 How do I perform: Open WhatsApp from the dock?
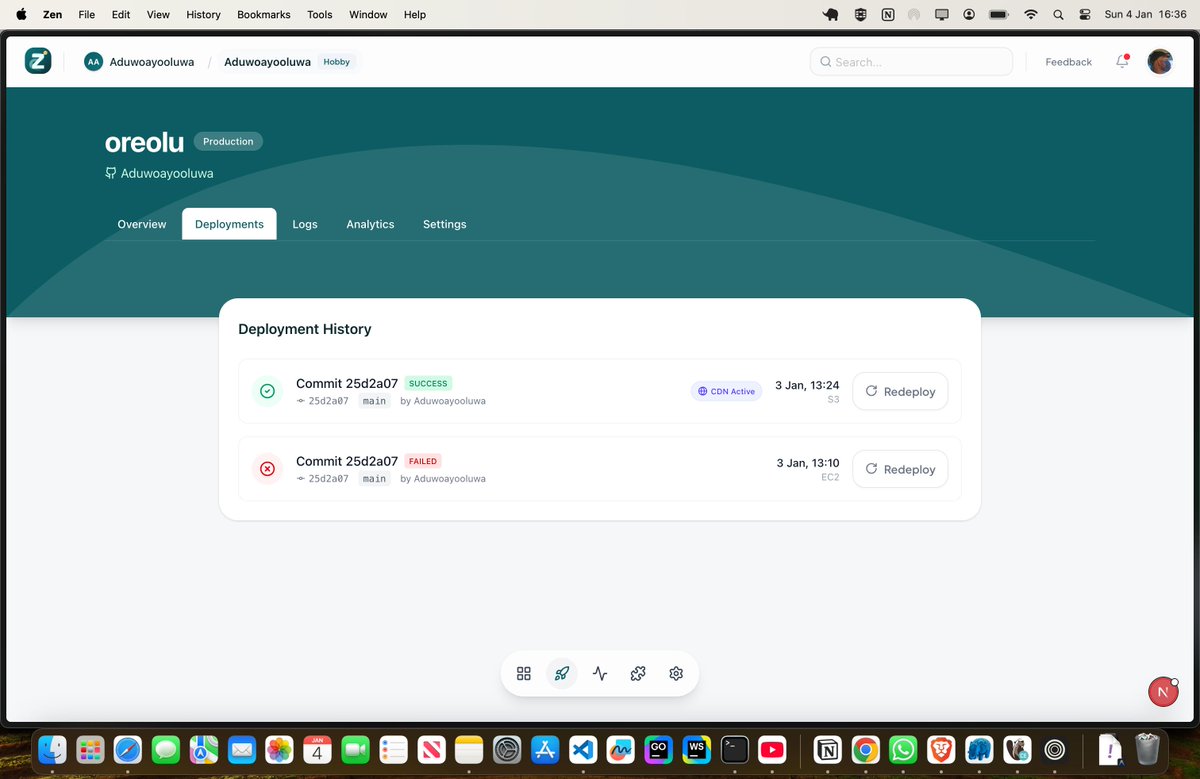coord(903,749)
